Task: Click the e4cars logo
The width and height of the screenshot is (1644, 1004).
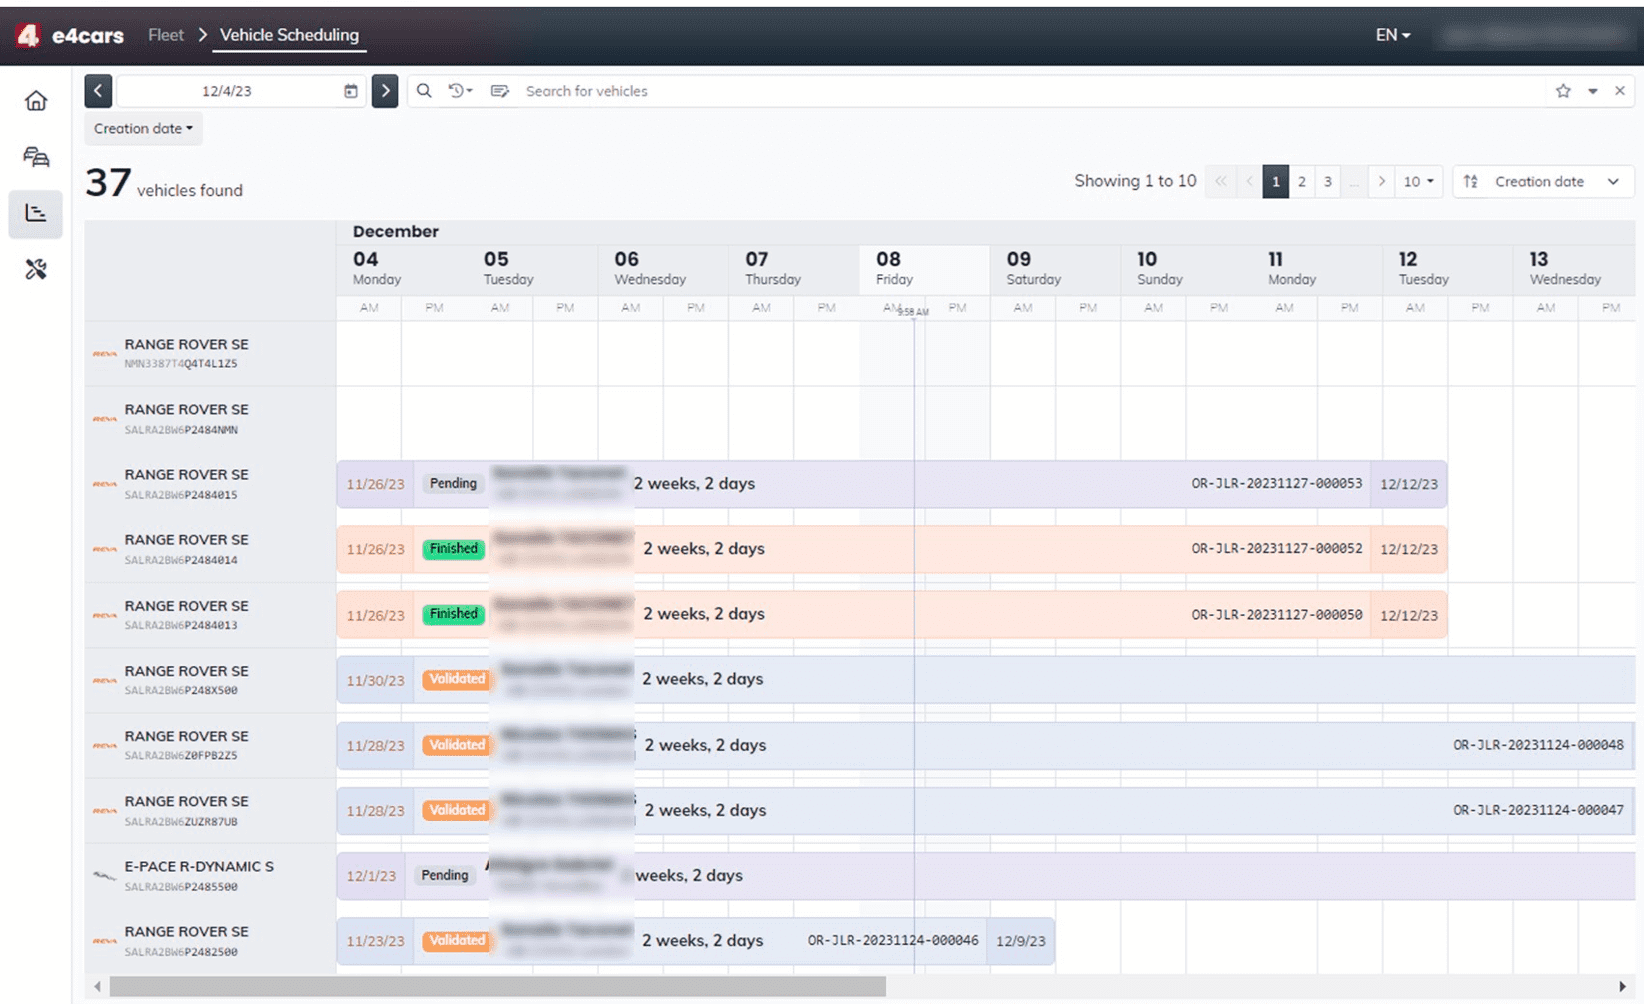Action: click(x=69, y=35)
